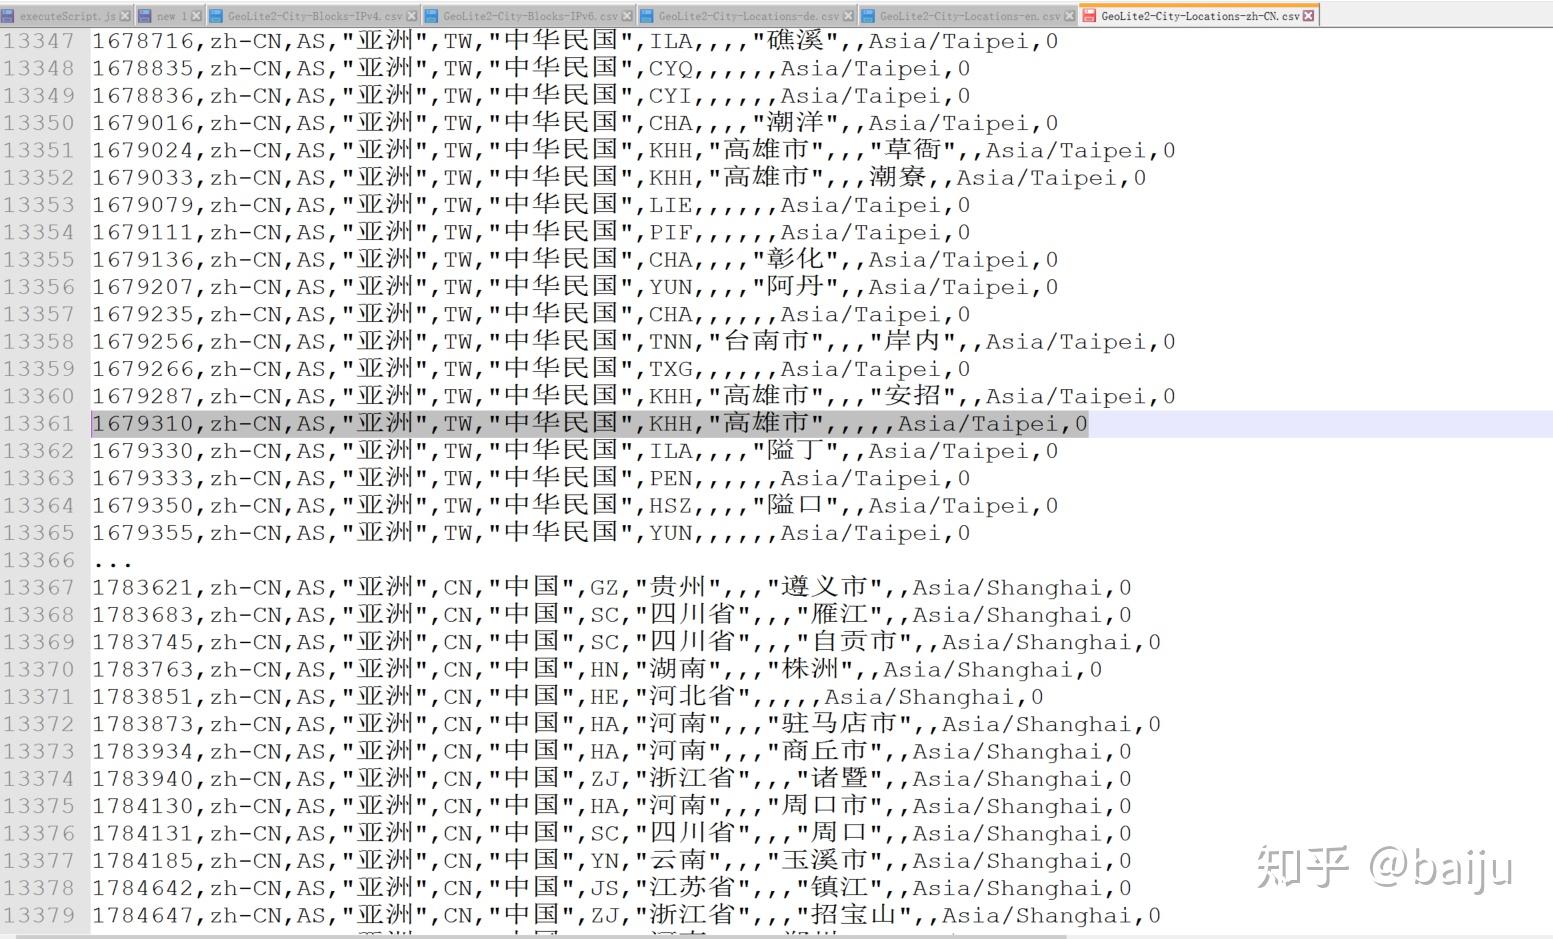Select the GeoLite2-City-Locations-zh-CN.csv tab

pos(1199,16)
